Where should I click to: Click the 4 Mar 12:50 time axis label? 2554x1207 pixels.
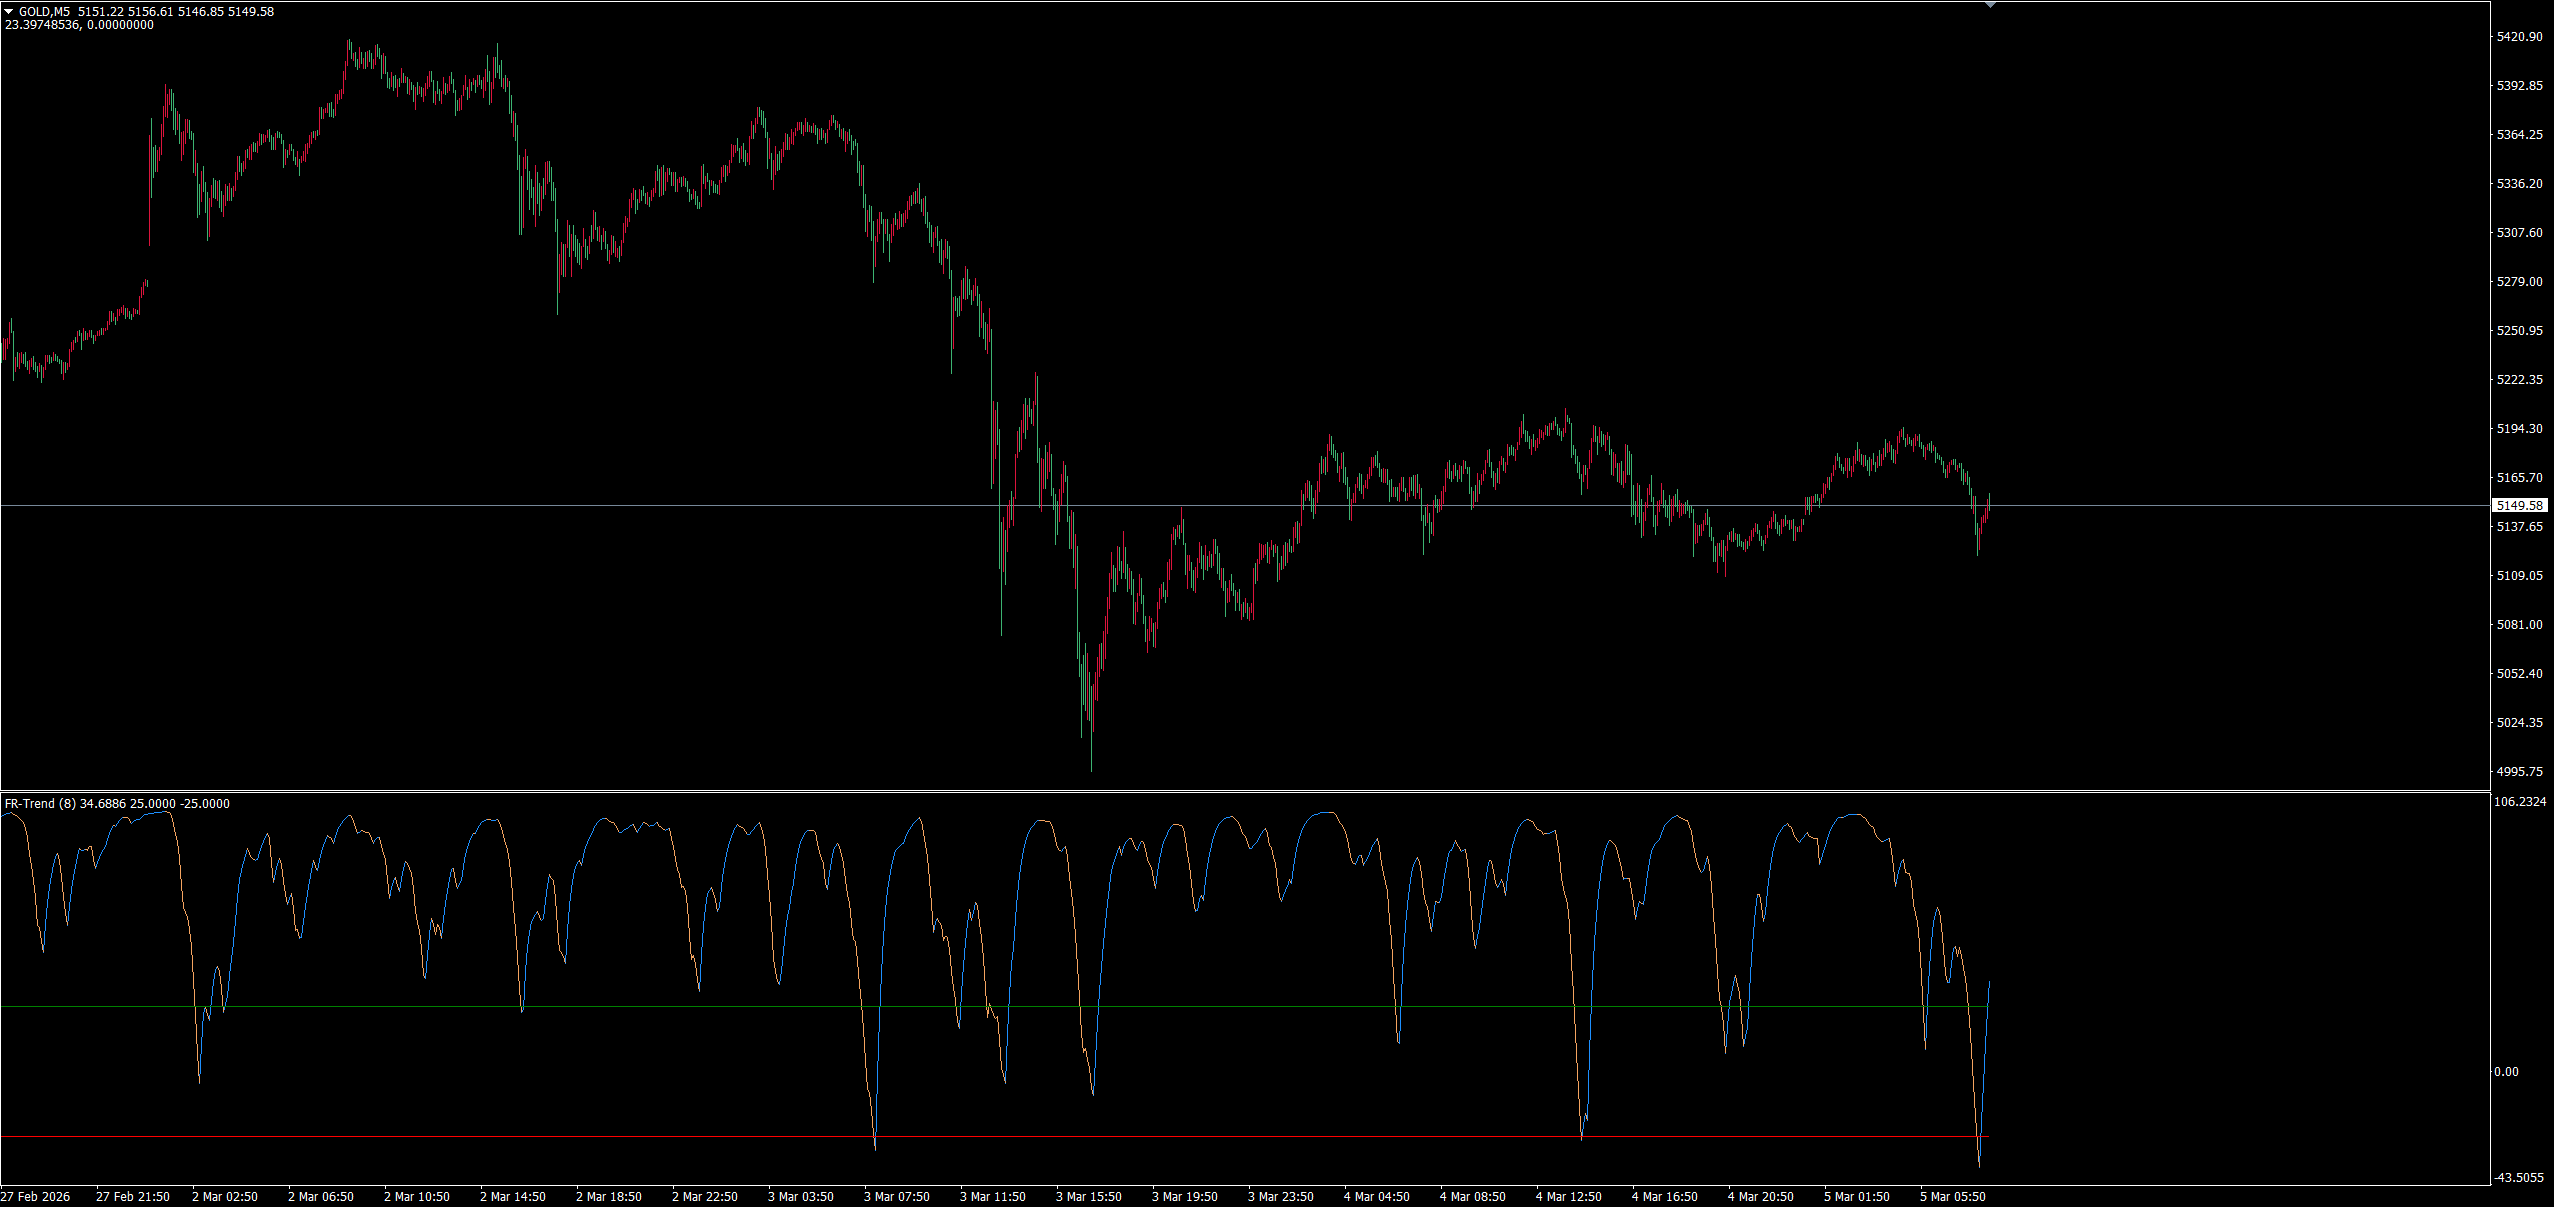click(x=1569, y=1197)
